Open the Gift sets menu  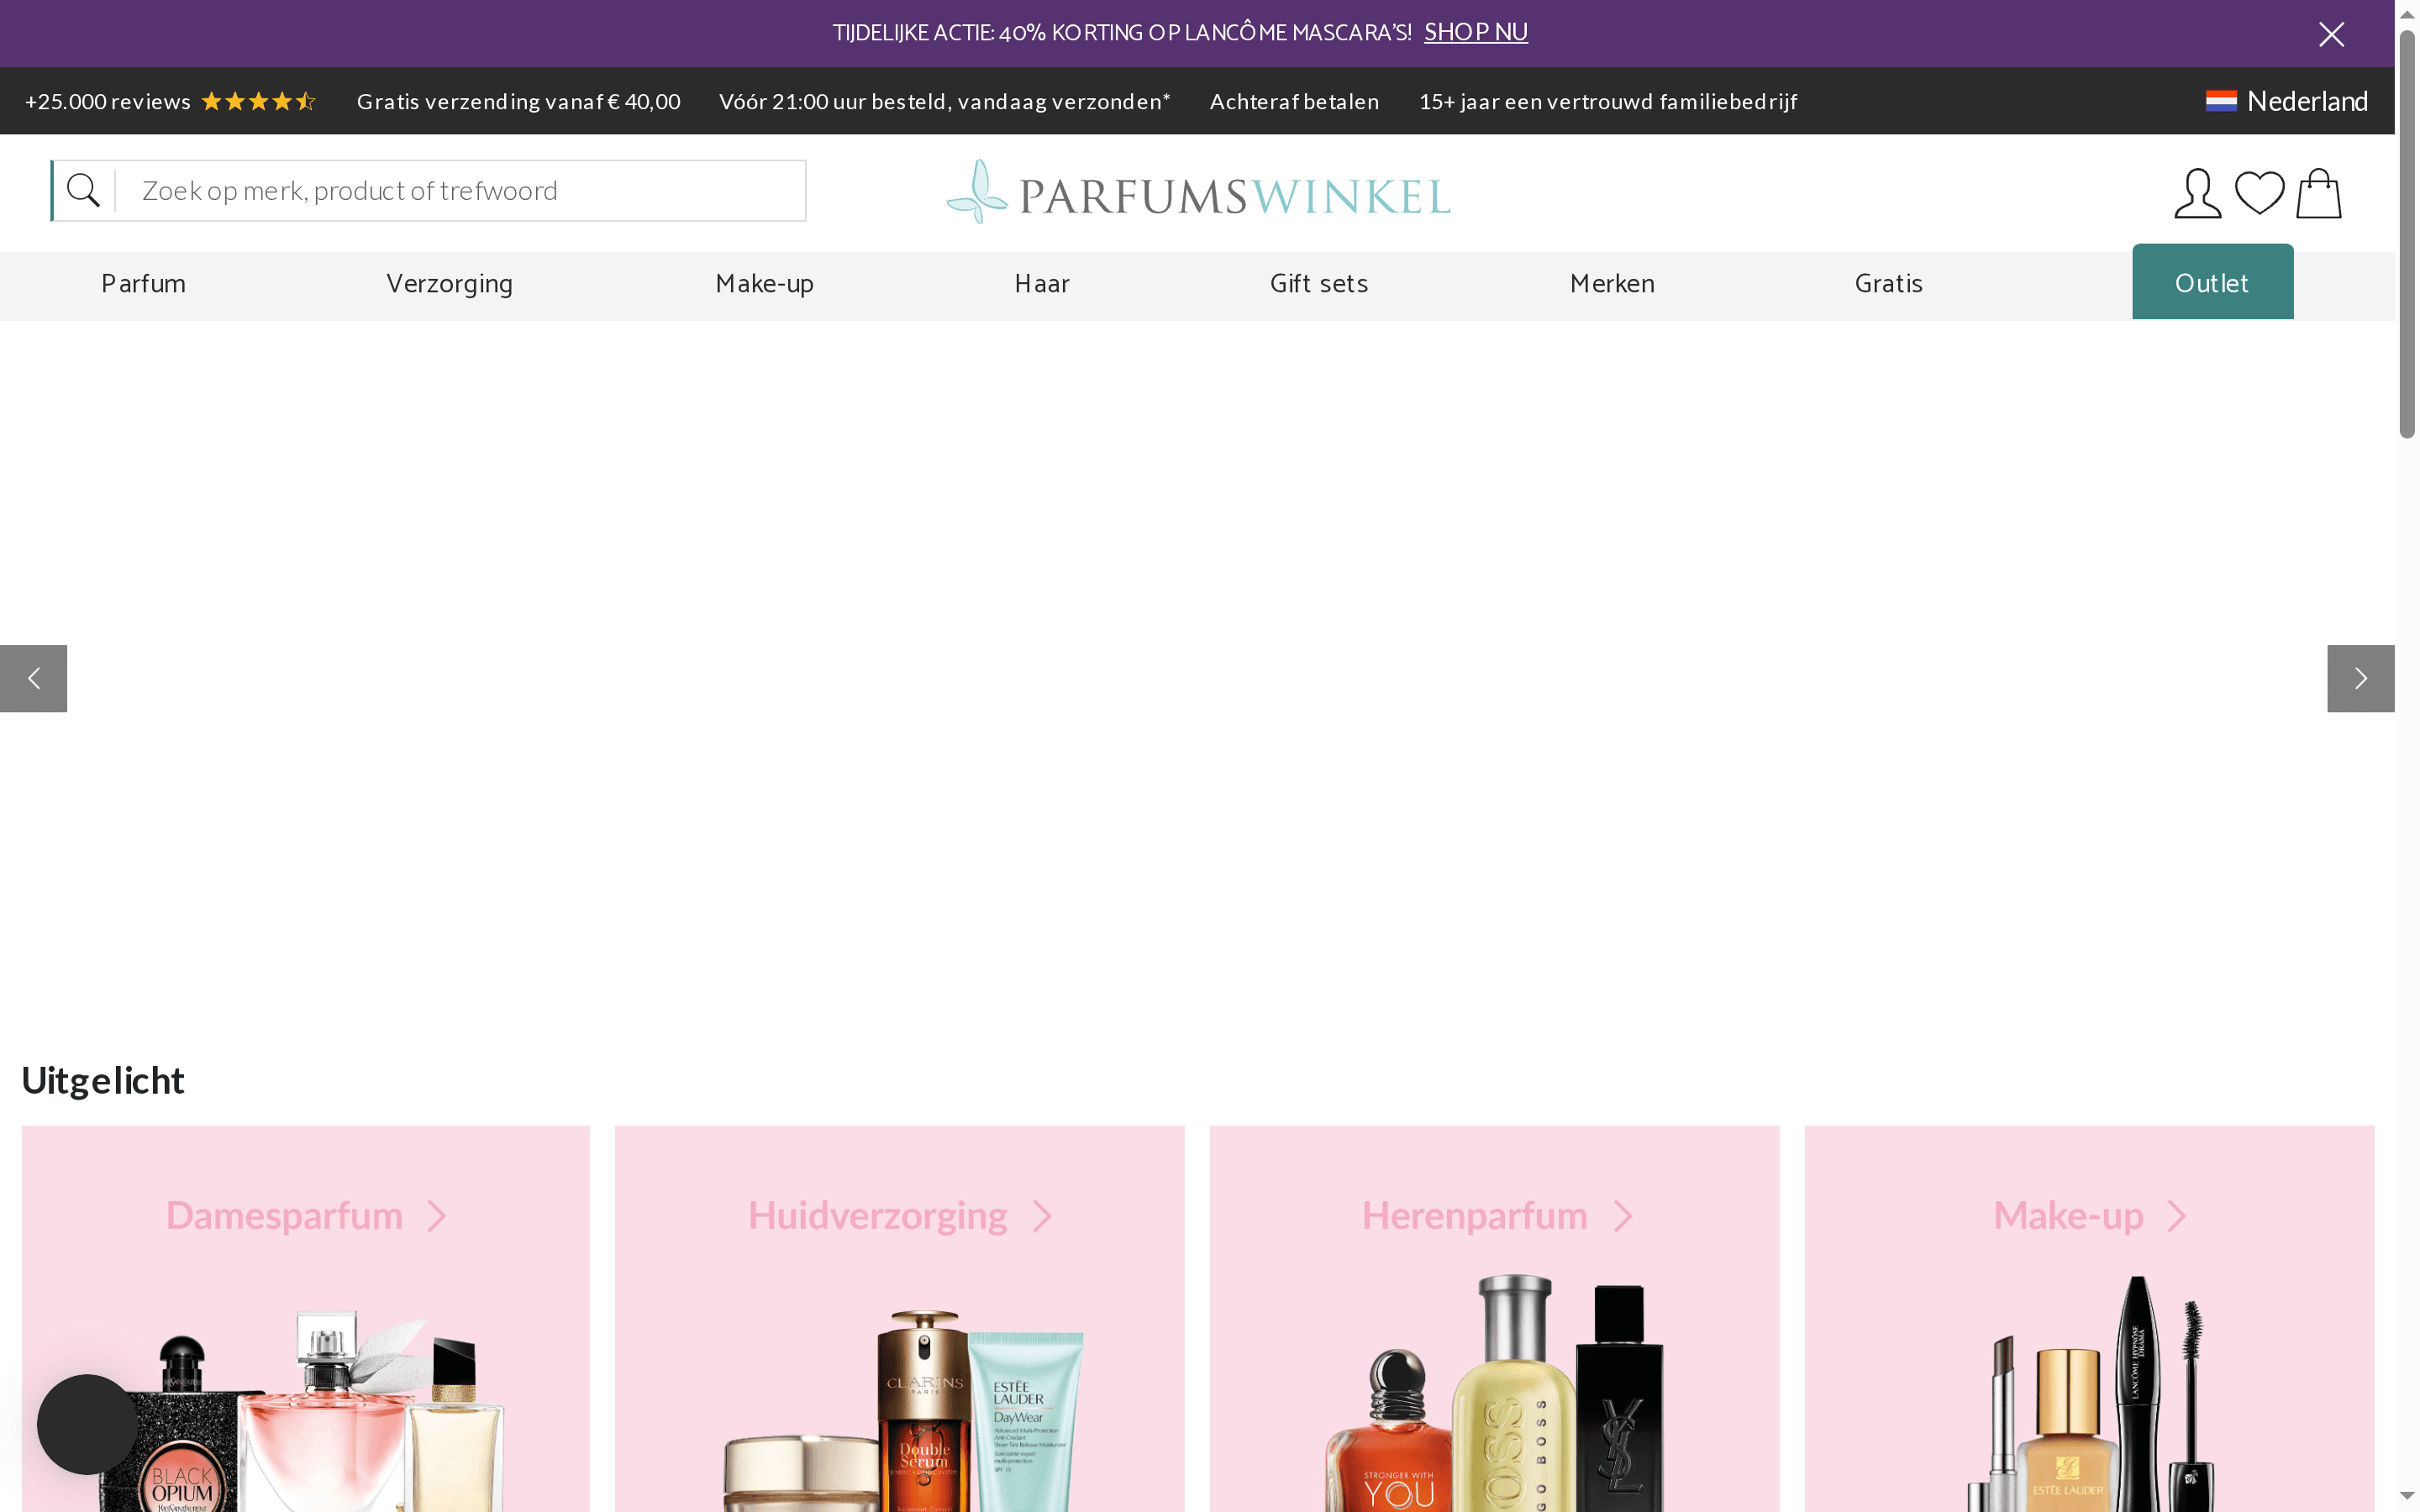(x=1318, y=284)
